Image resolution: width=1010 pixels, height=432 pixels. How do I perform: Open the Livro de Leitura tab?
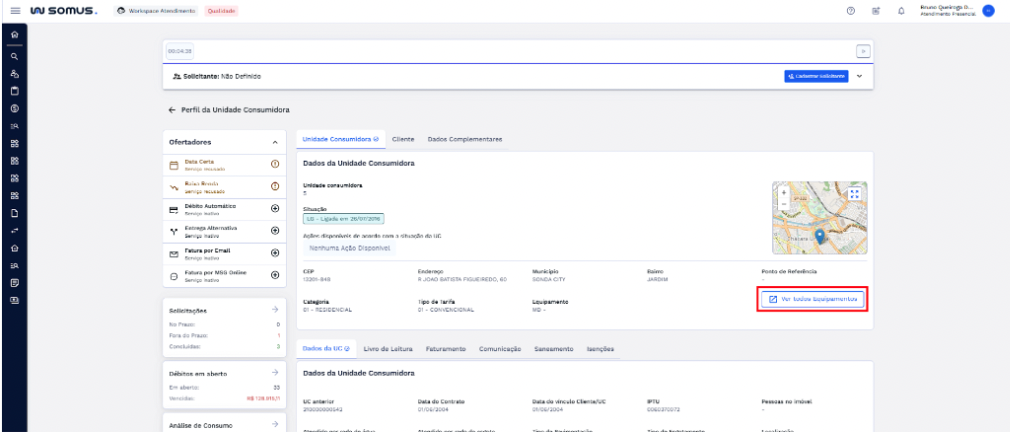click(388, 348)
